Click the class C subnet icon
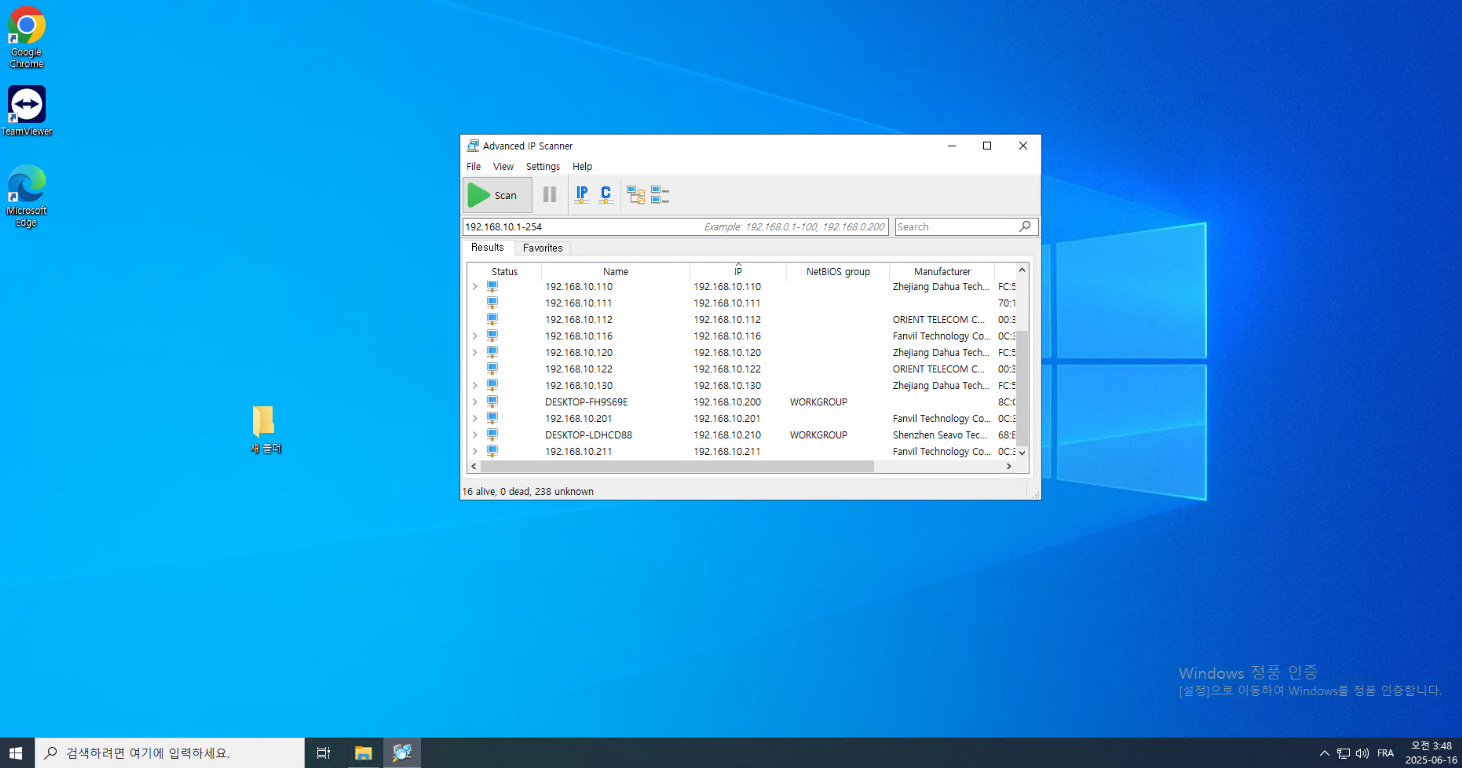1462x768 pixels. tap(605, 195)
